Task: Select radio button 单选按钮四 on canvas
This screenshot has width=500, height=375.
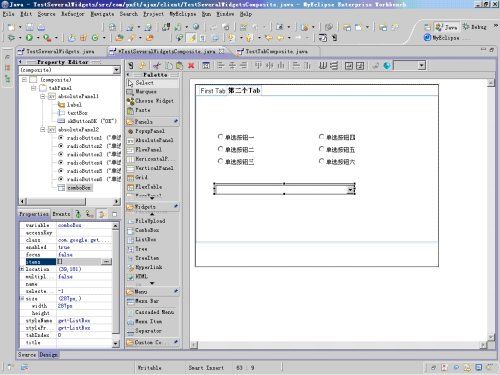Action: pos(337,137)
